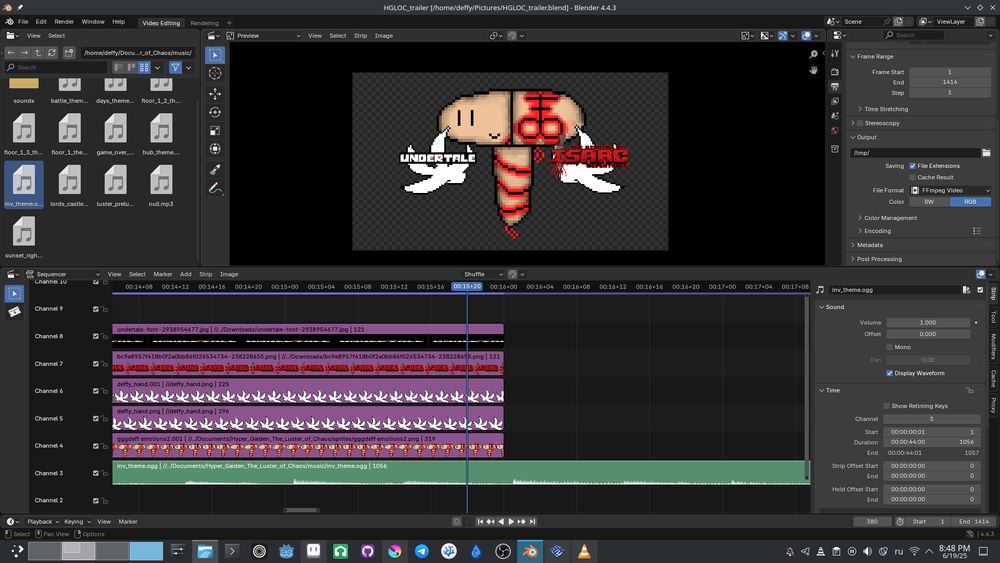Select the Rotate tool in preview toolbar

pyautogui.click(x=215, y=112)
